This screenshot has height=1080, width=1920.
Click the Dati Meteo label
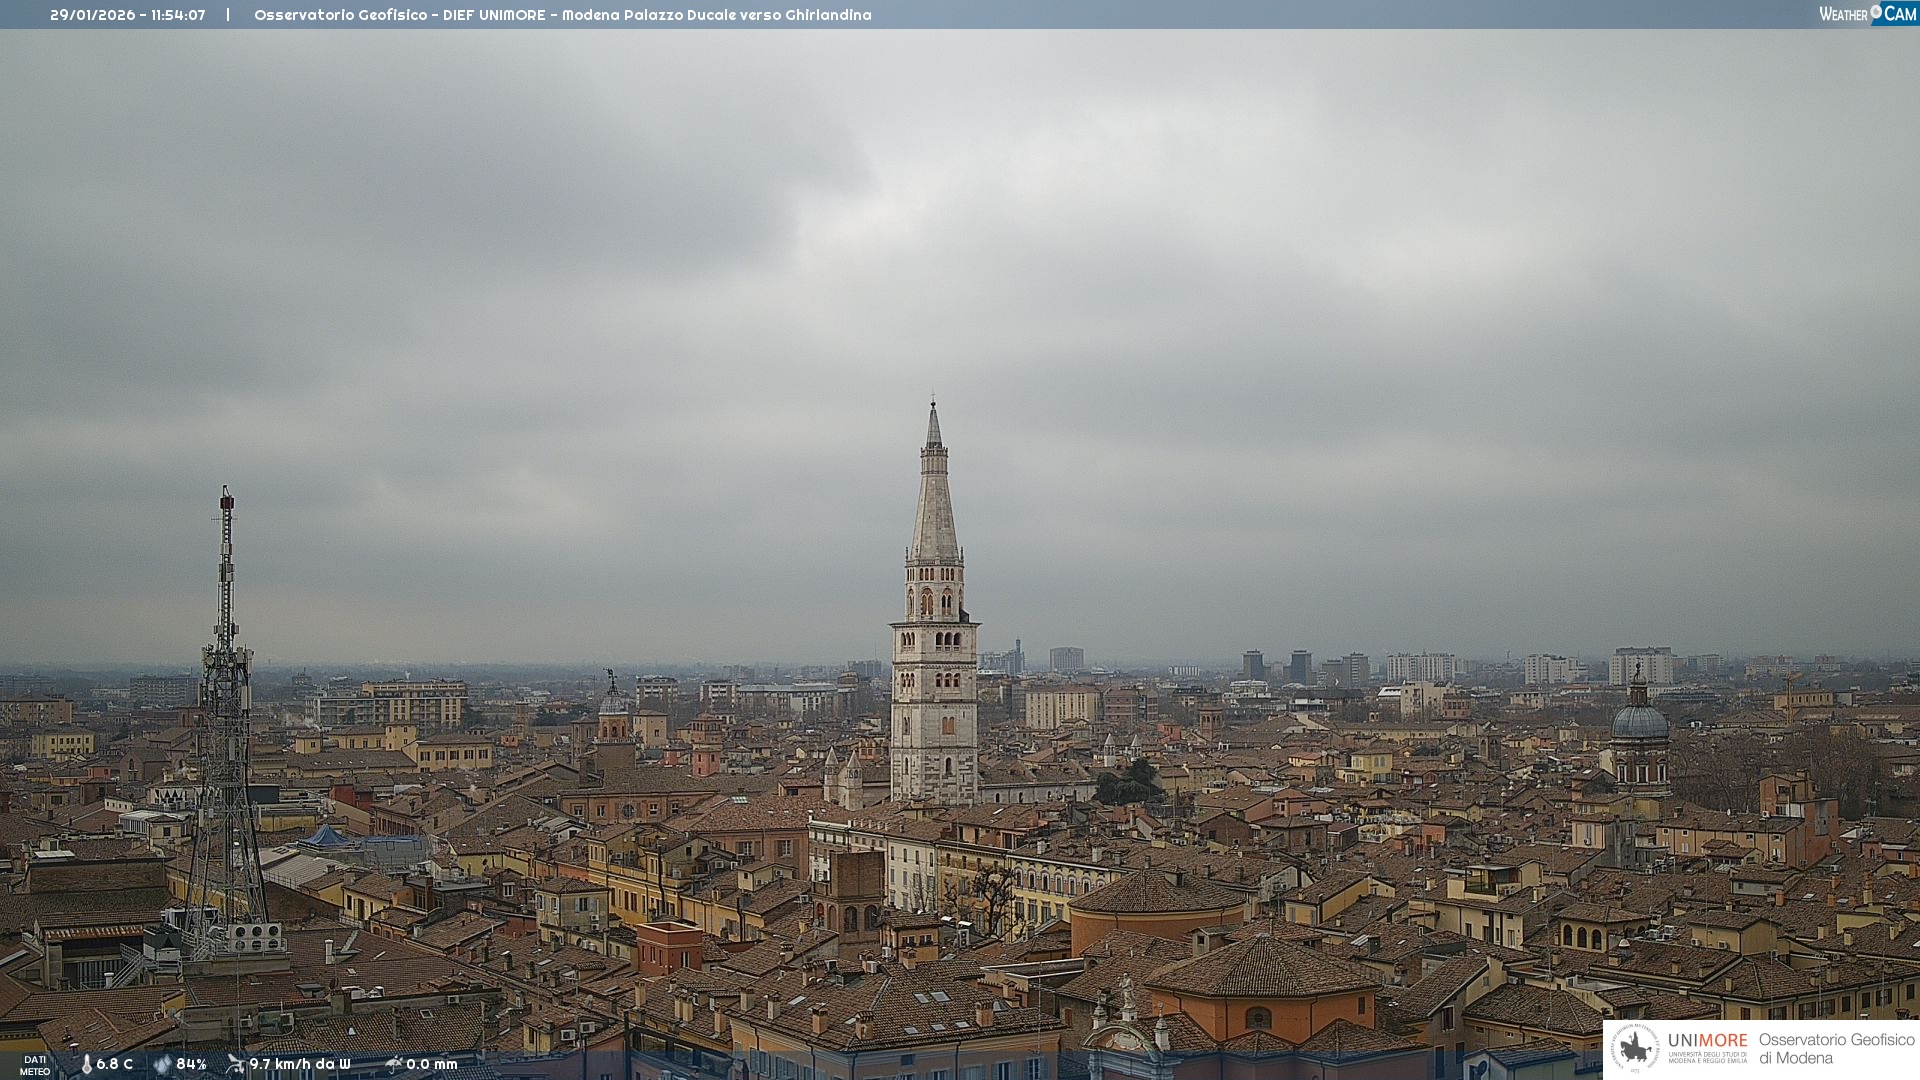(35, 1065)
